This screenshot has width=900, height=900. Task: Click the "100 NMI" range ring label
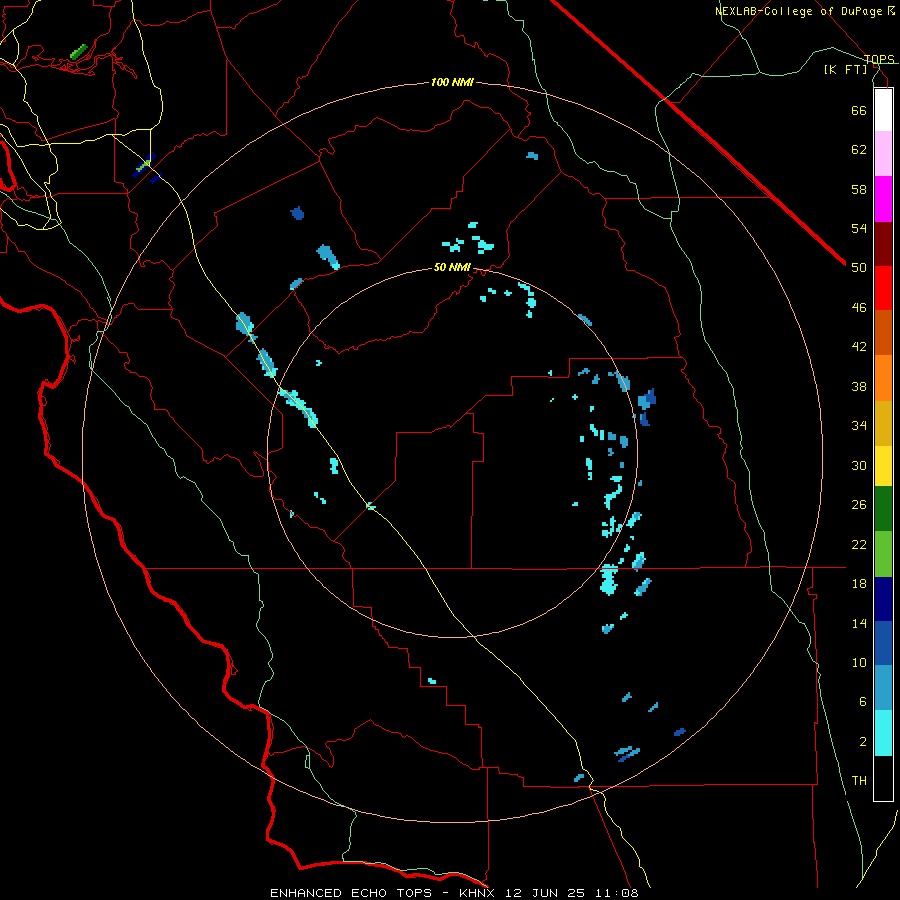pos(452,82)
